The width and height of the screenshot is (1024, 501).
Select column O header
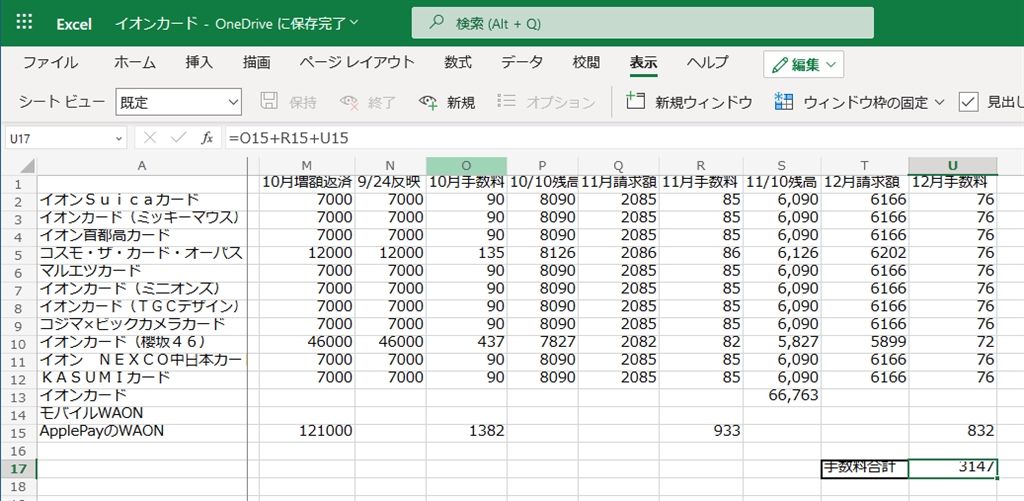(466, 166)
